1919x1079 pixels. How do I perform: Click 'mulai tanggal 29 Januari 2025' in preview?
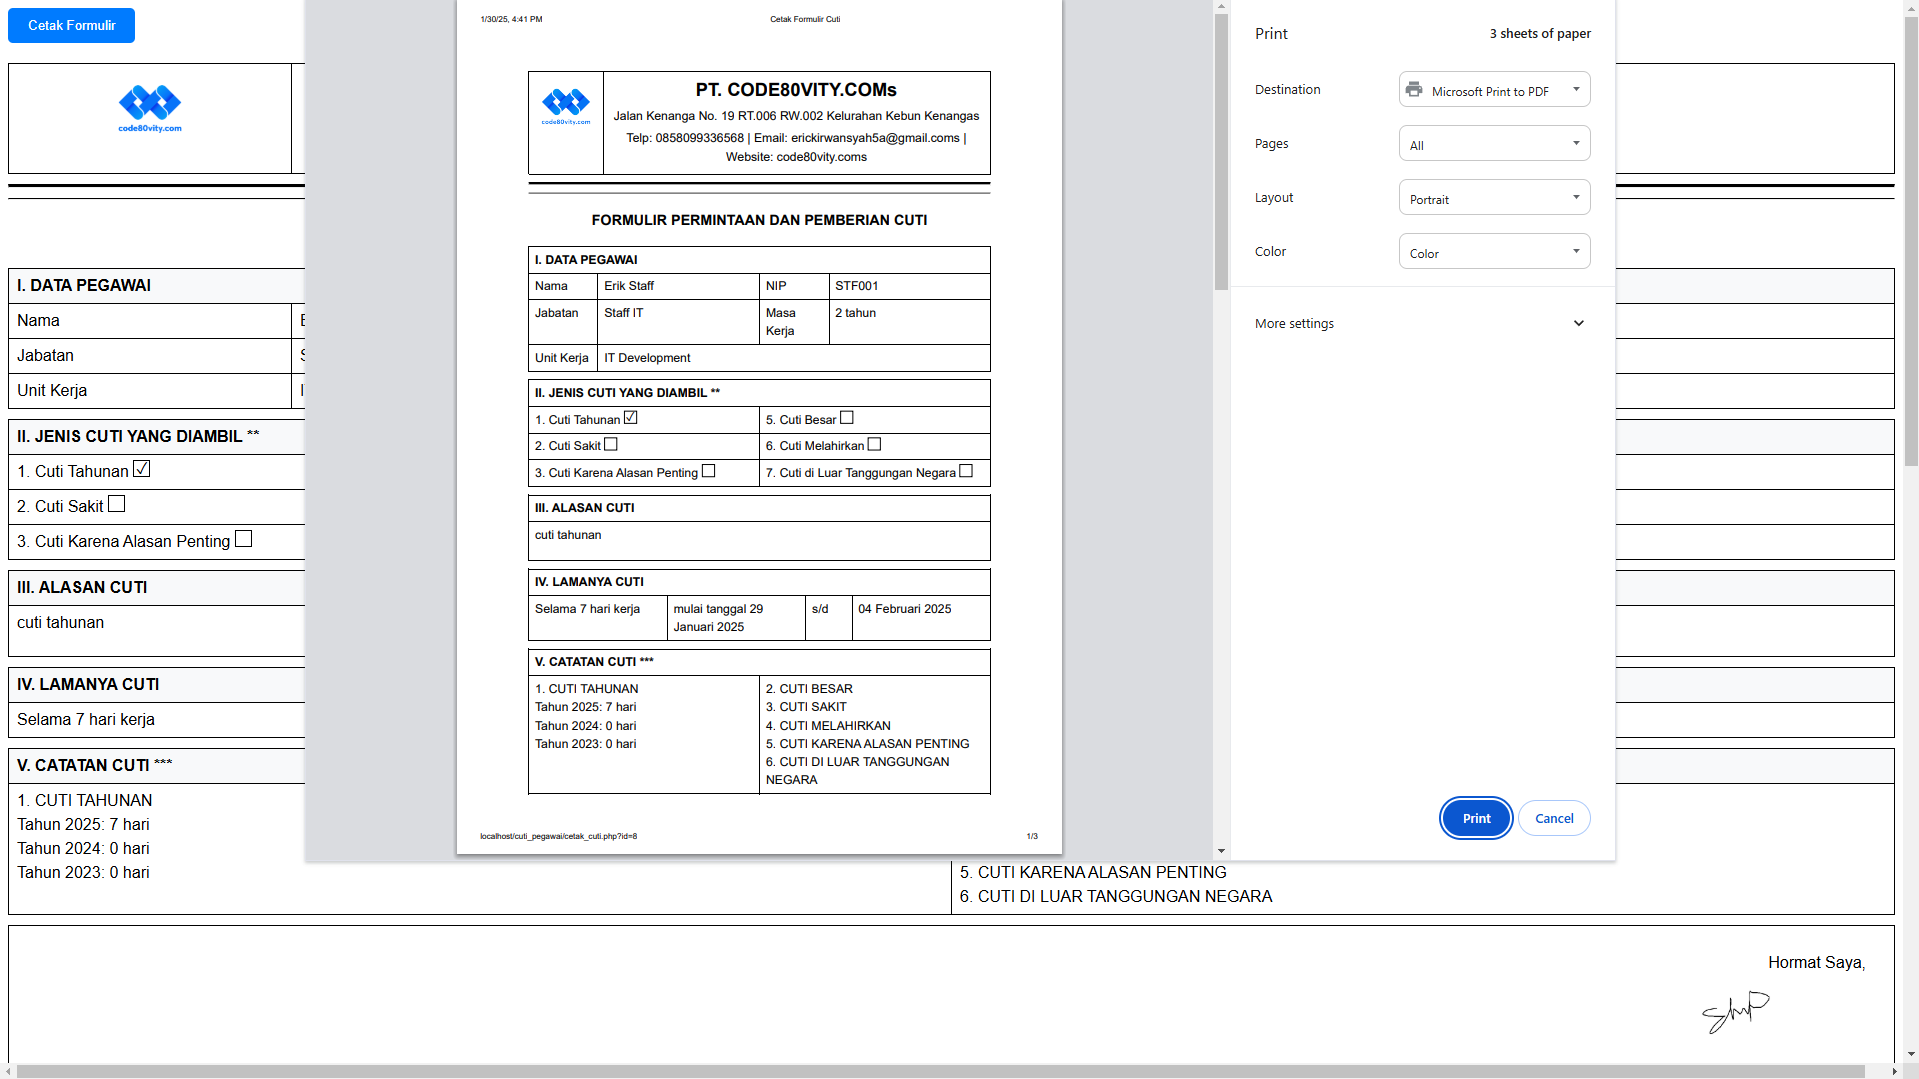point(718,618)
